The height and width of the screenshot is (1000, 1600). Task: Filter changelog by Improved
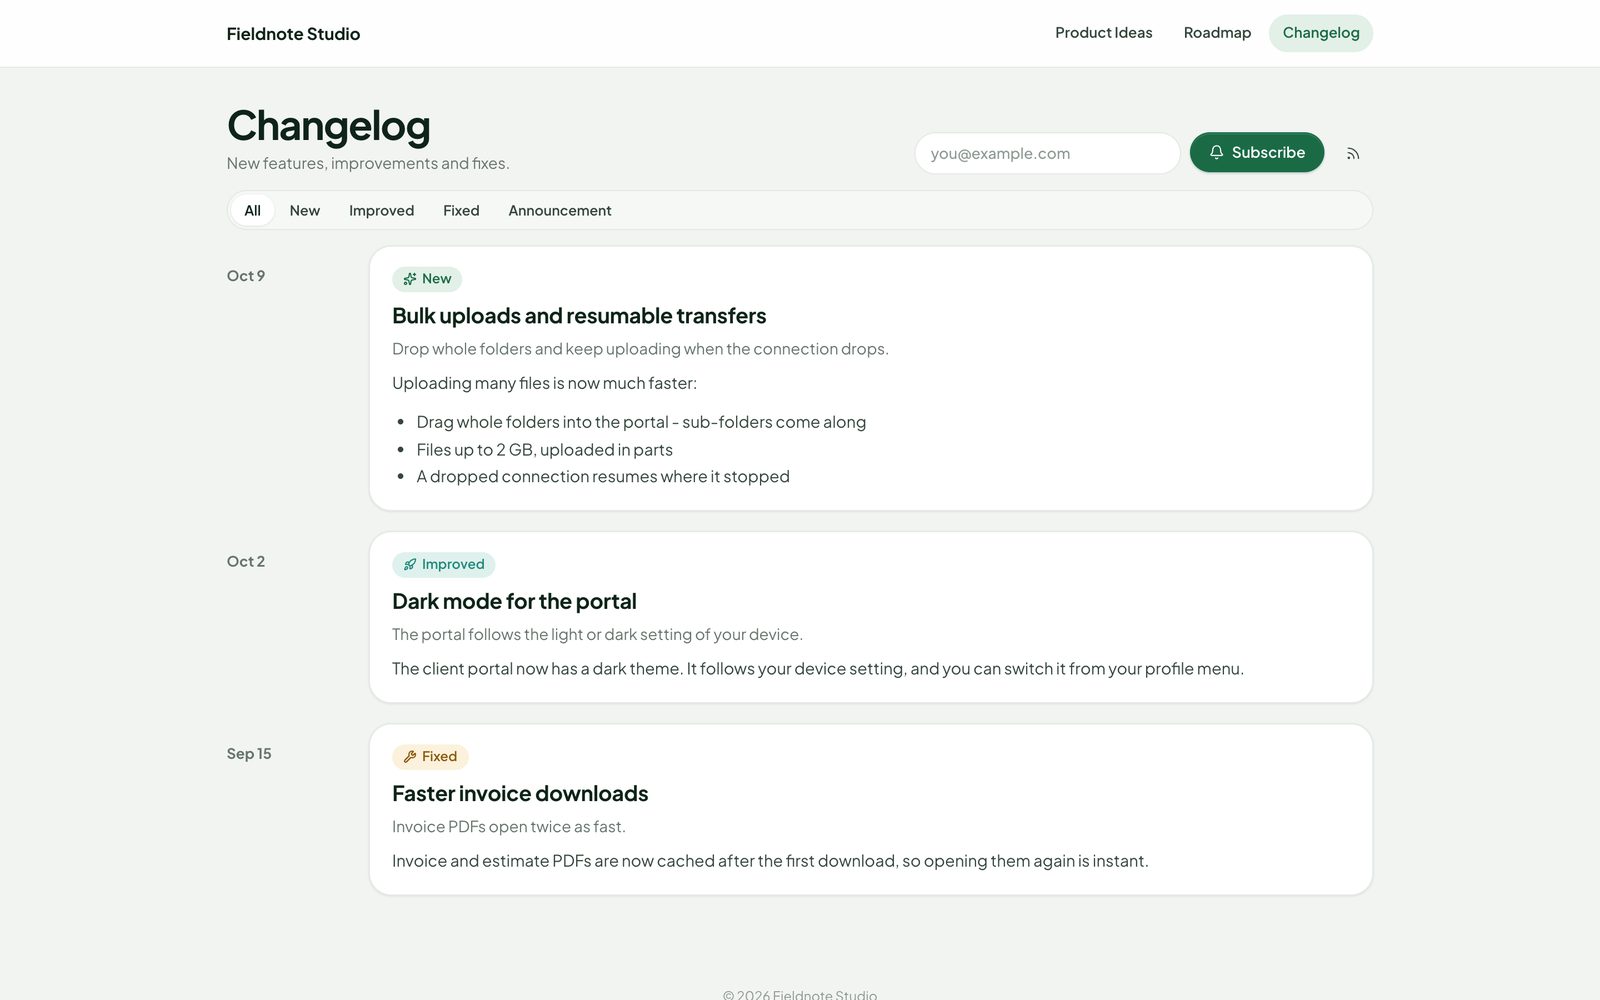click(x=381, y=210)
